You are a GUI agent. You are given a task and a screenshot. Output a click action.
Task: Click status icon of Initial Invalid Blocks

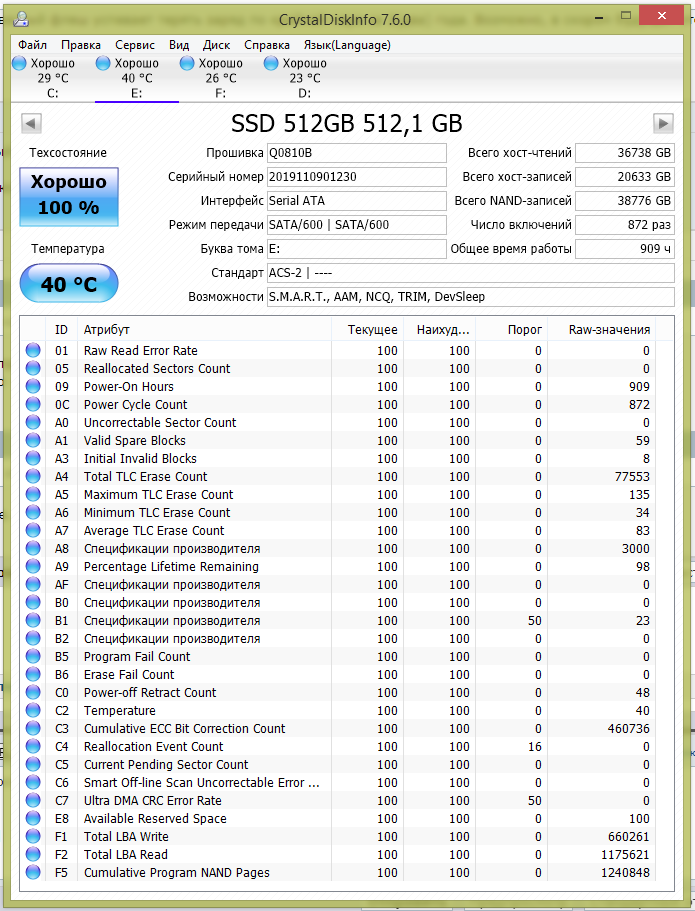[33, 458]
